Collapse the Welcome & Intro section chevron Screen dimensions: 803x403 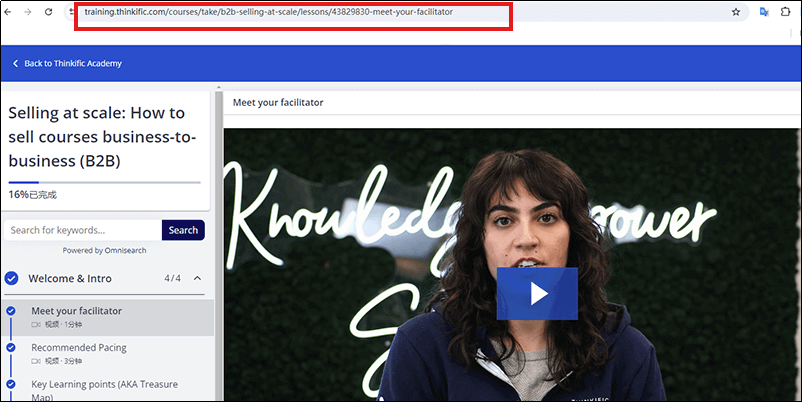(x=197, y=278)
